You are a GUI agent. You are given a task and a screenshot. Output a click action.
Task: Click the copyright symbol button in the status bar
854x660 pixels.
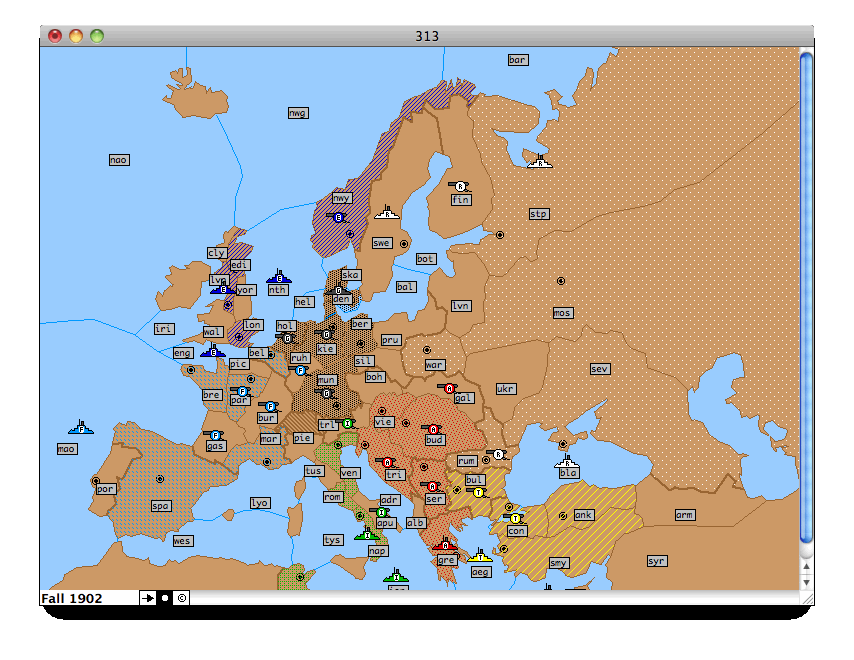[x=182, y=598]
